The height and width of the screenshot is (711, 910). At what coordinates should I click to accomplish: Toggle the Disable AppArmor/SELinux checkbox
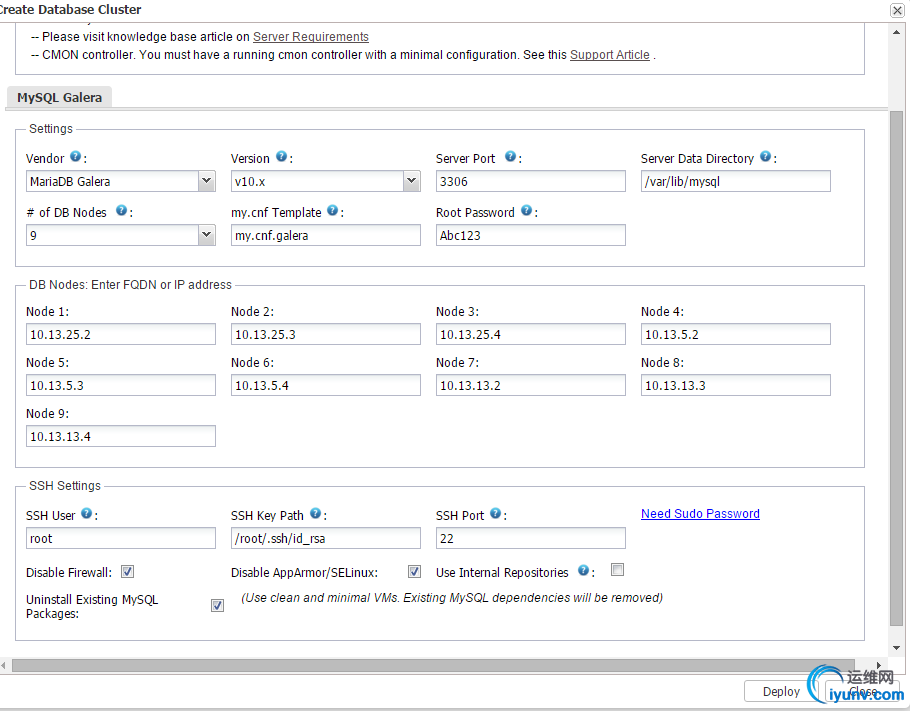point(414,572)
